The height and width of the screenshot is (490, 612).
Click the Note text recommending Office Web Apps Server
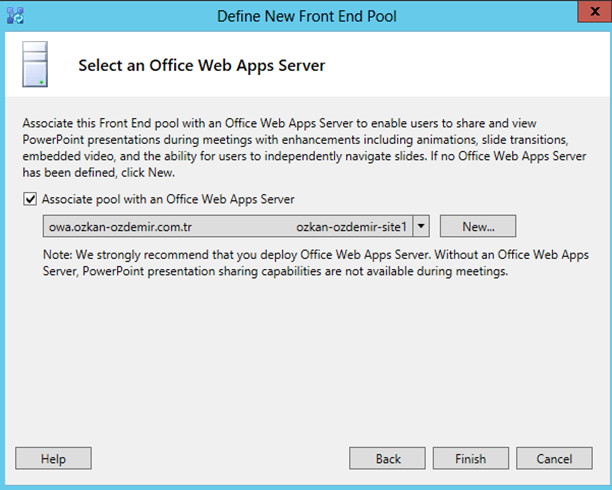pos(316,263)
